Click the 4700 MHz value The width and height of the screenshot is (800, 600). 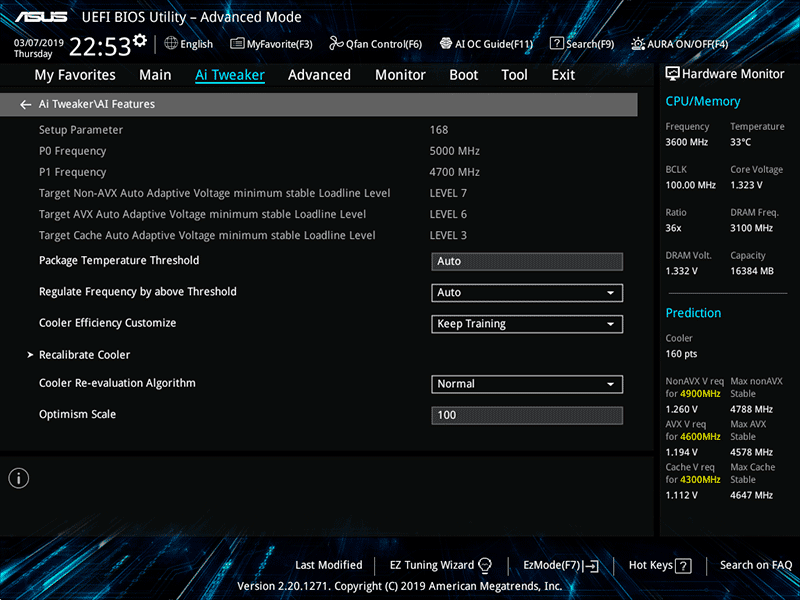[455, 172]
